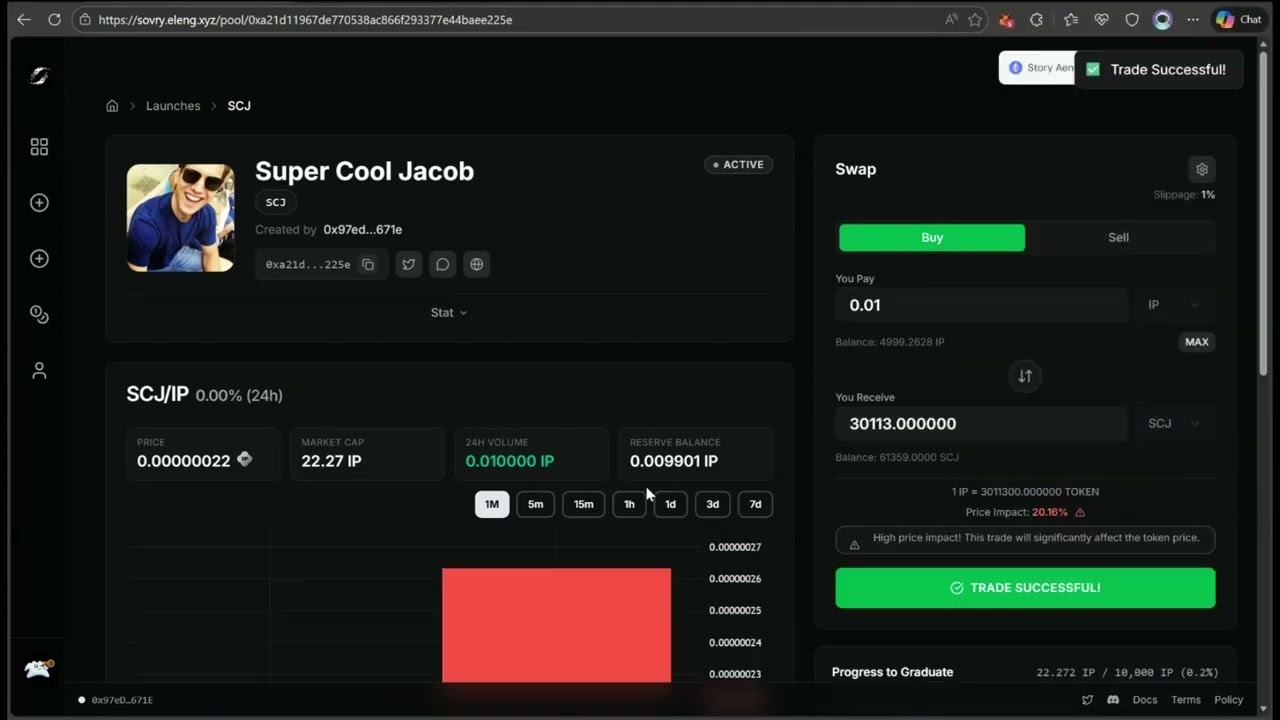Open the Terms footer link

coord(1186,700)
